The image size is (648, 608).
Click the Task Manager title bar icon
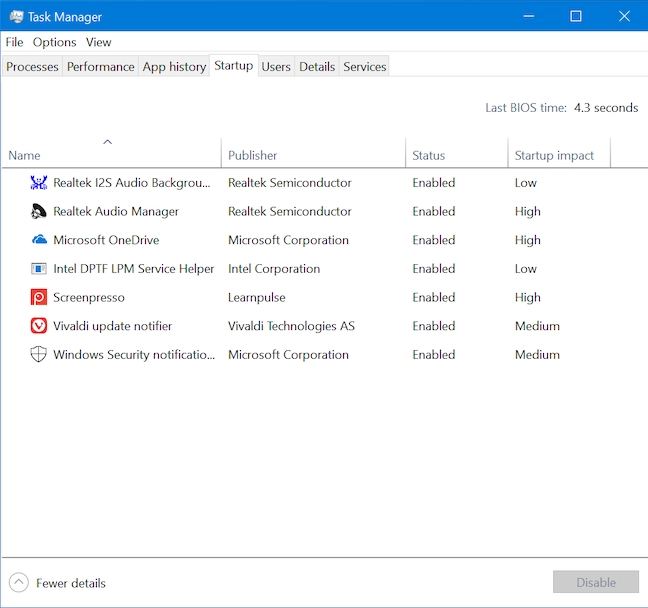tap(17, 17)
